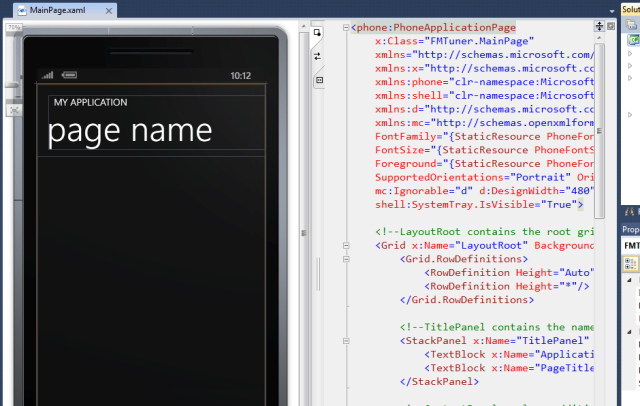Click the XAML editor vertical scrollbar
640x406 pixels.
tap(599, 131)
